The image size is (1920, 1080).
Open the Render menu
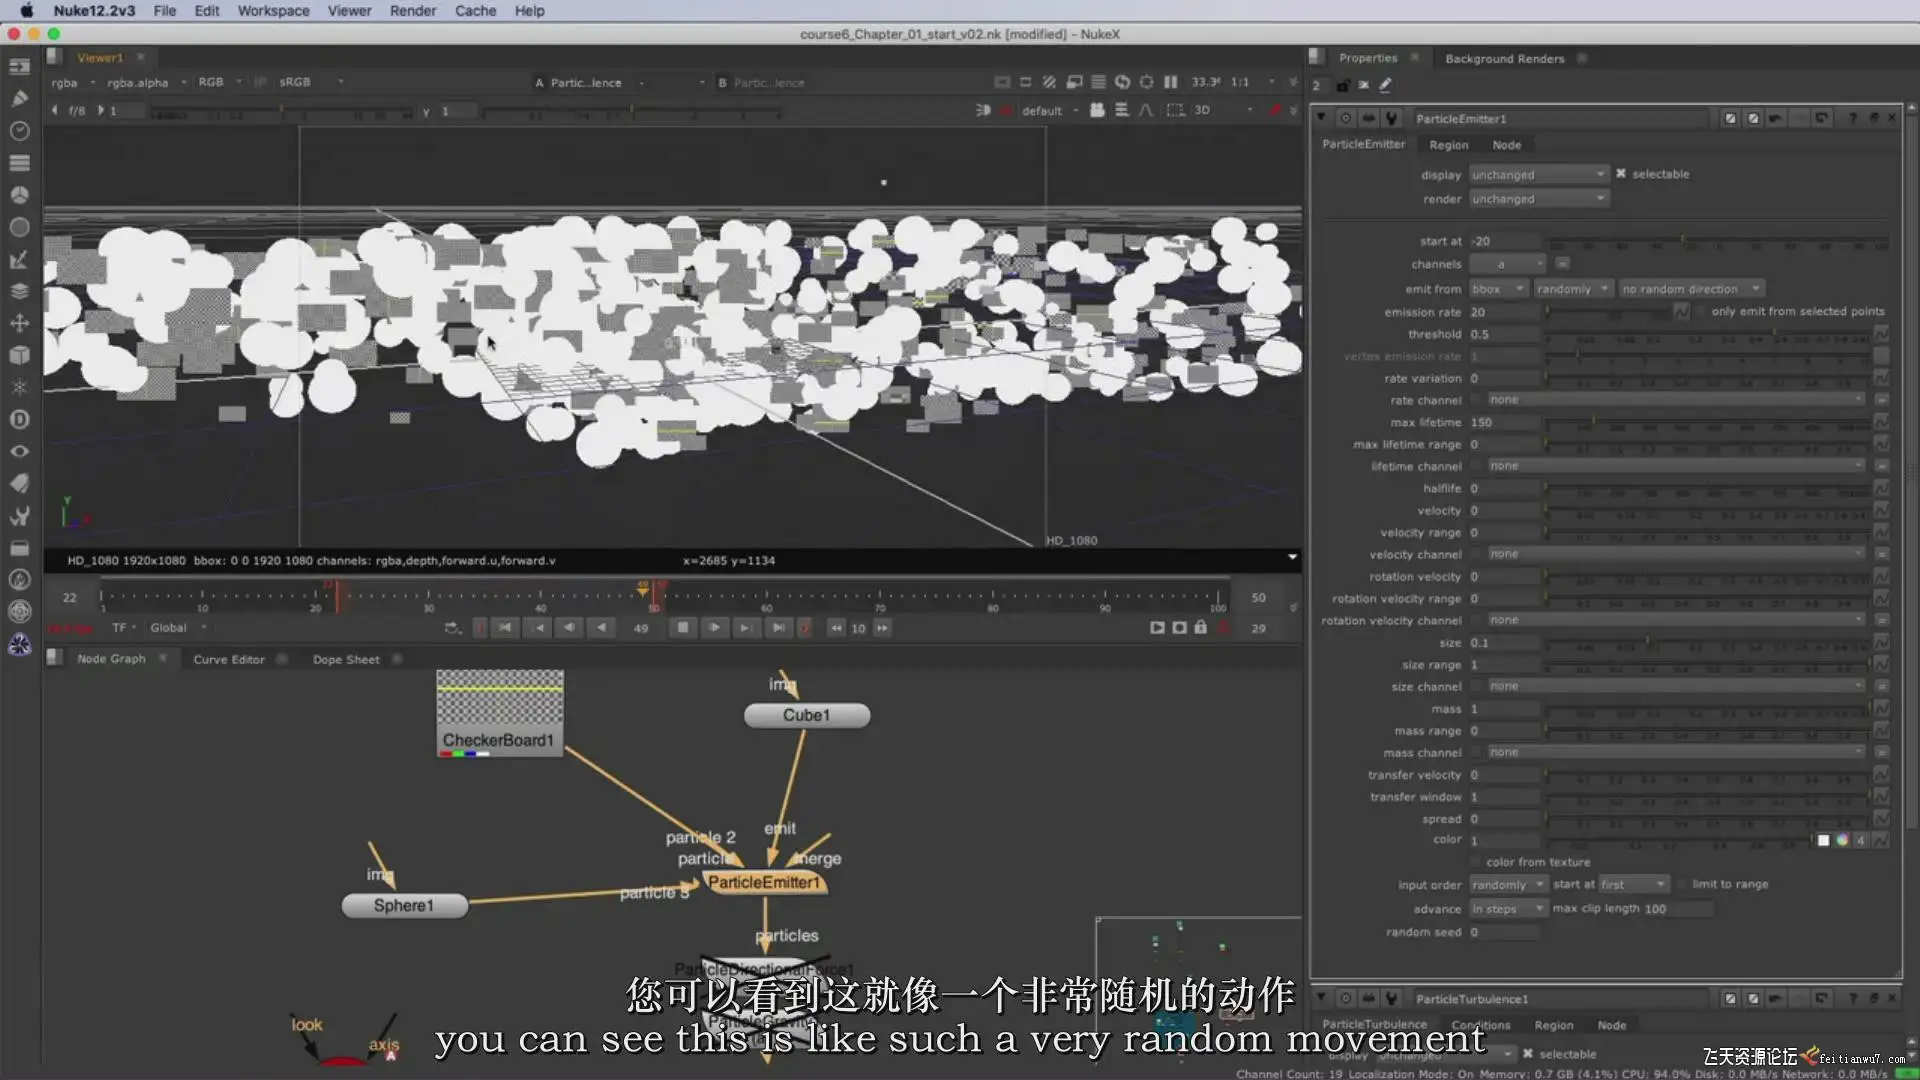(x=412, y=11)
